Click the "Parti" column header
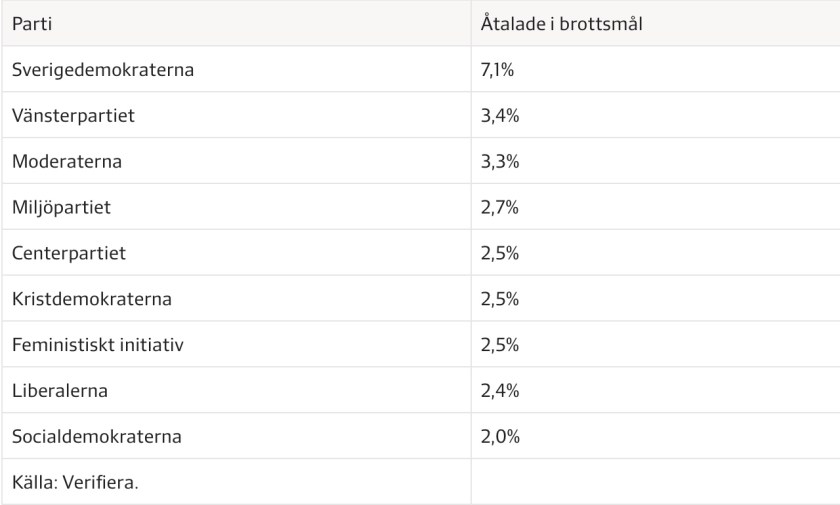 (32, 24)
